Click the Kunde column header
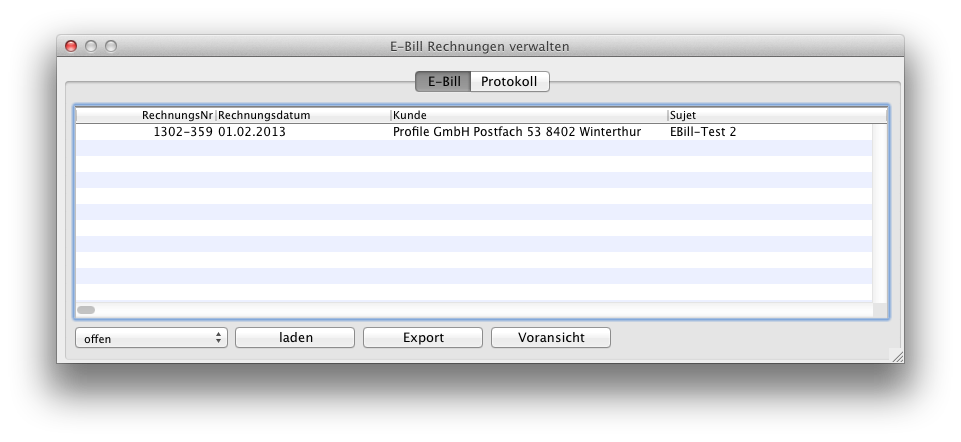The image size is (961, 442). (528, 116)
